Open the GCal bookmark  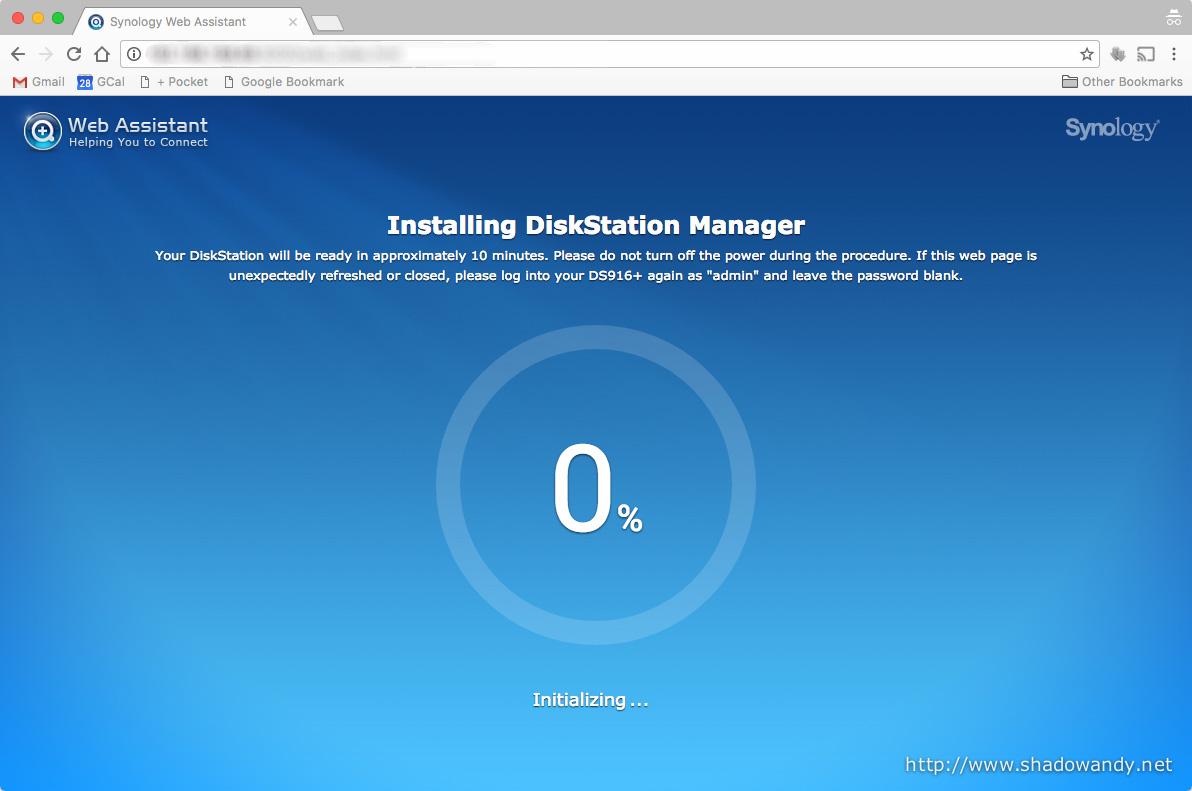coord(101,82)
